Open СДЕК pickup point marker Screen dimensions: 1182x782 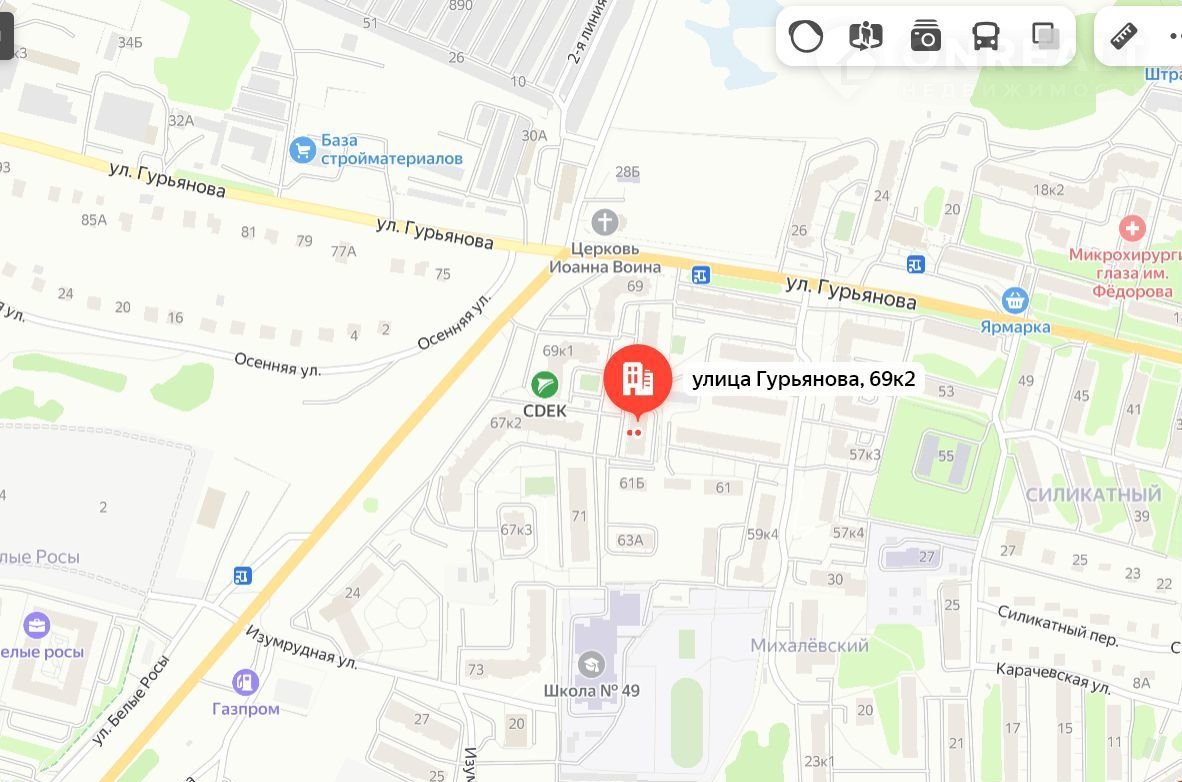(544, 385)
